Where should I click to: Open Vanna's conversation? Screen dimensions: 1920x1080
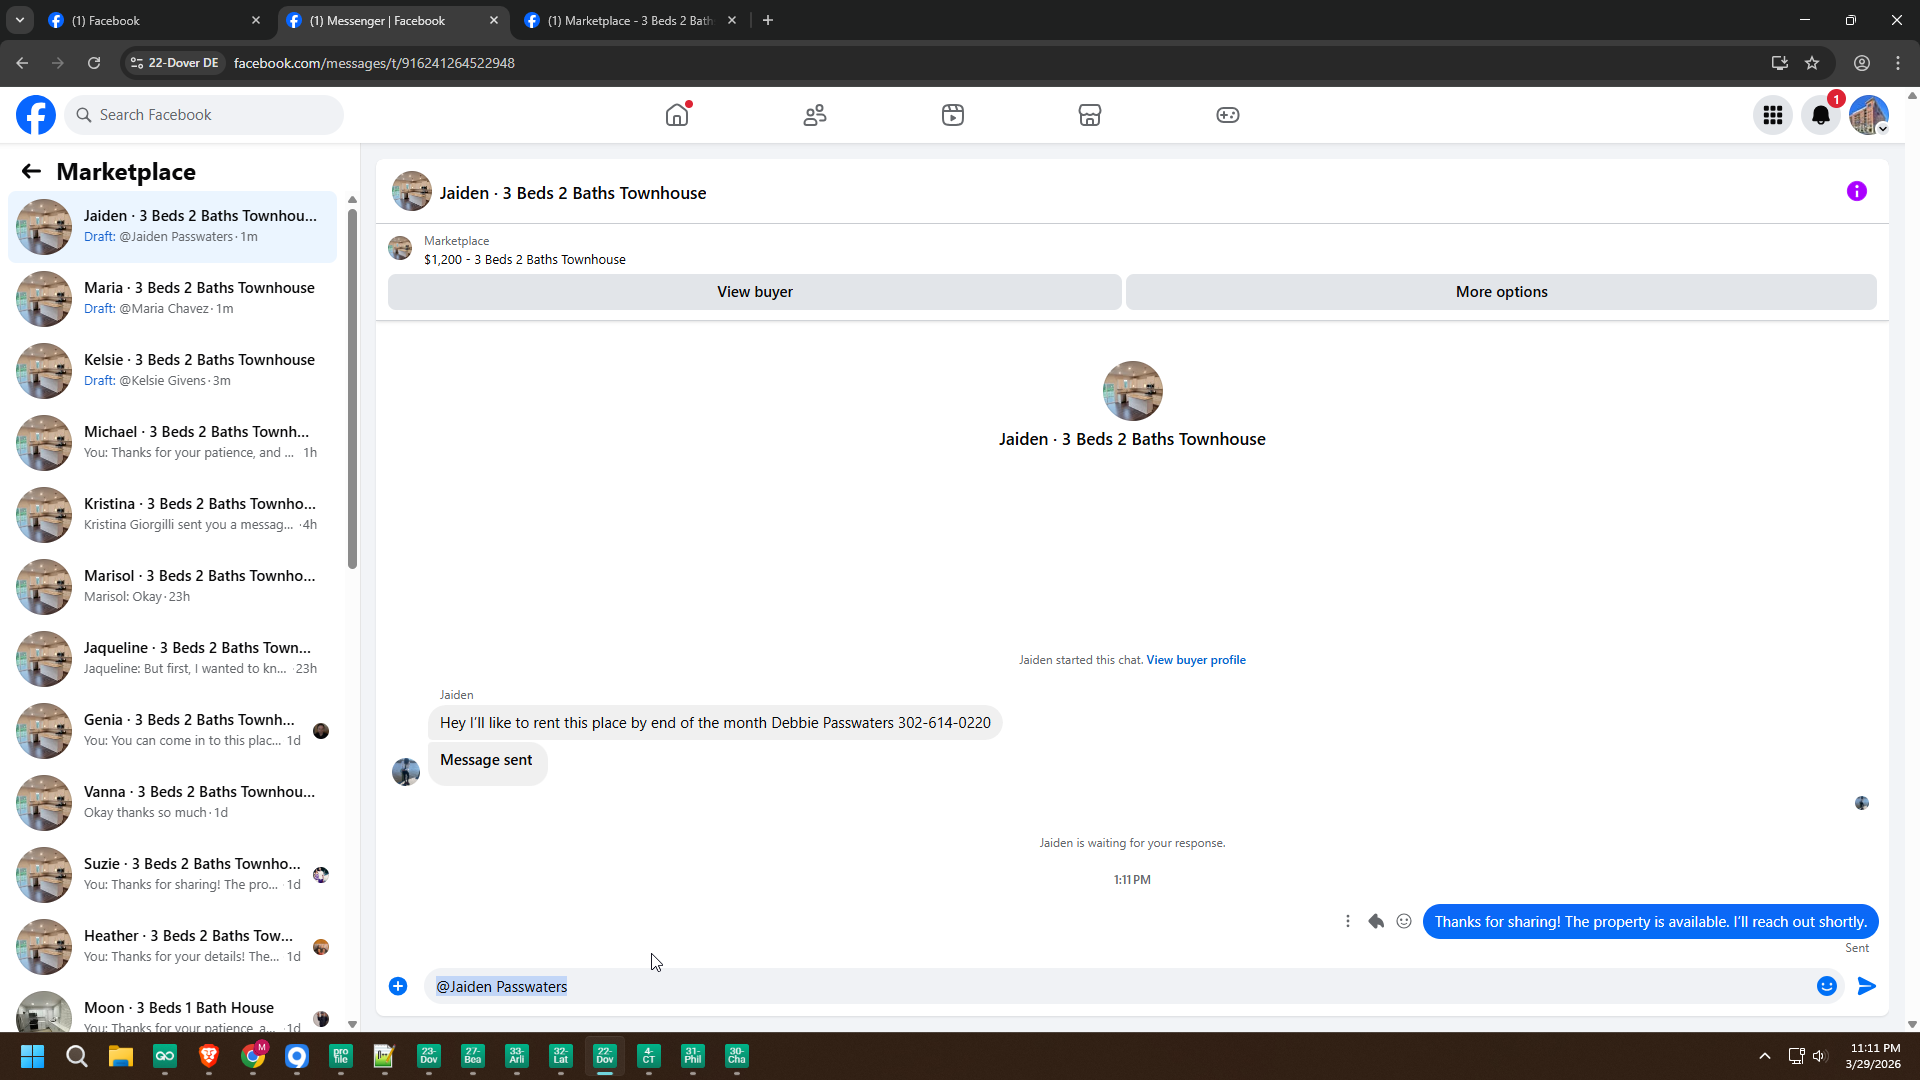[173, 803]
